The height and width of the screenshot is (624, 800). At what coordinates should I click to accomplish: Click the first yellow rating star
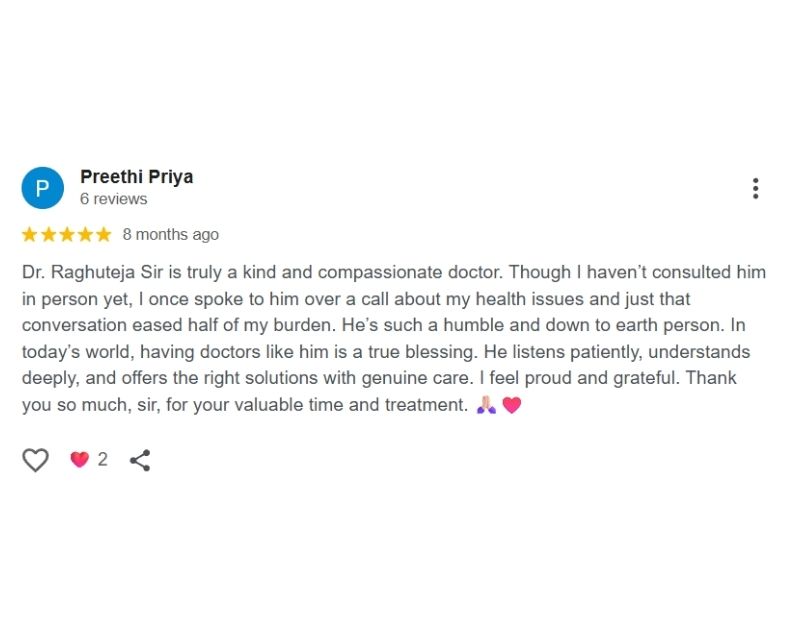29,235
